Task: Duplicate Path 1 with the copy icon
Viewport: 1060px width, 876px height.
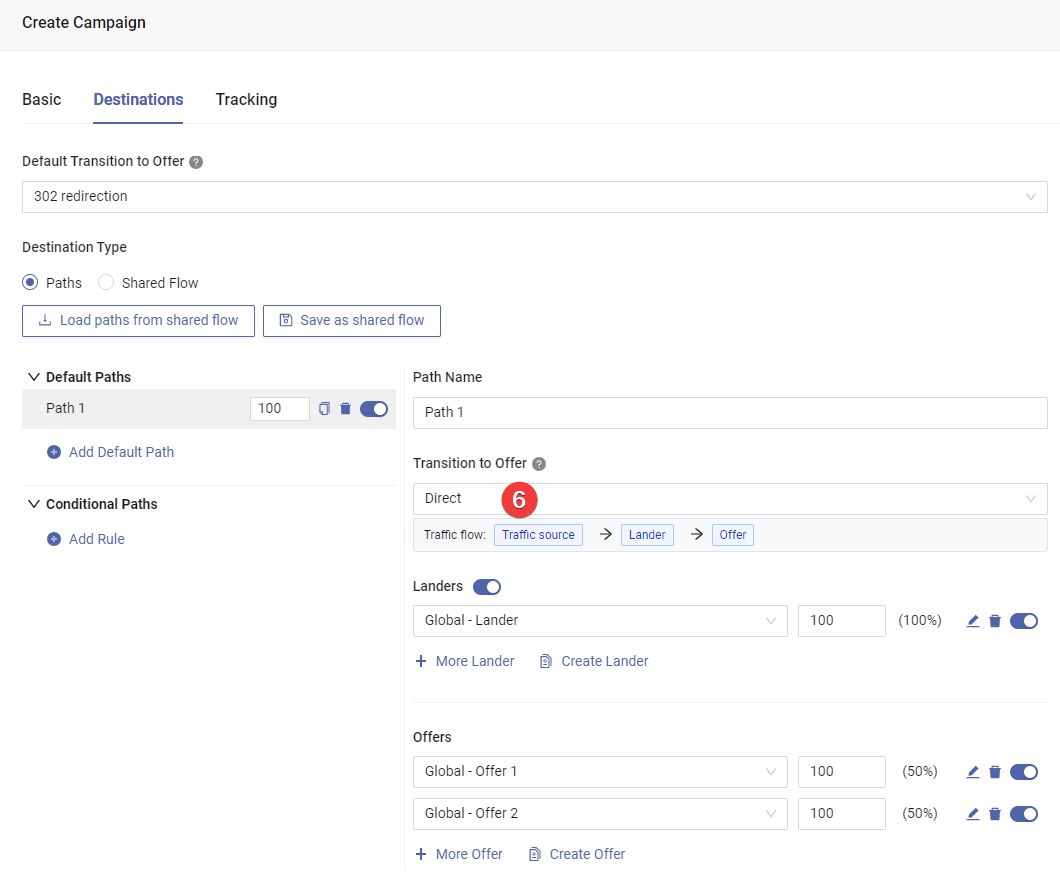Action: click(324, 408)
